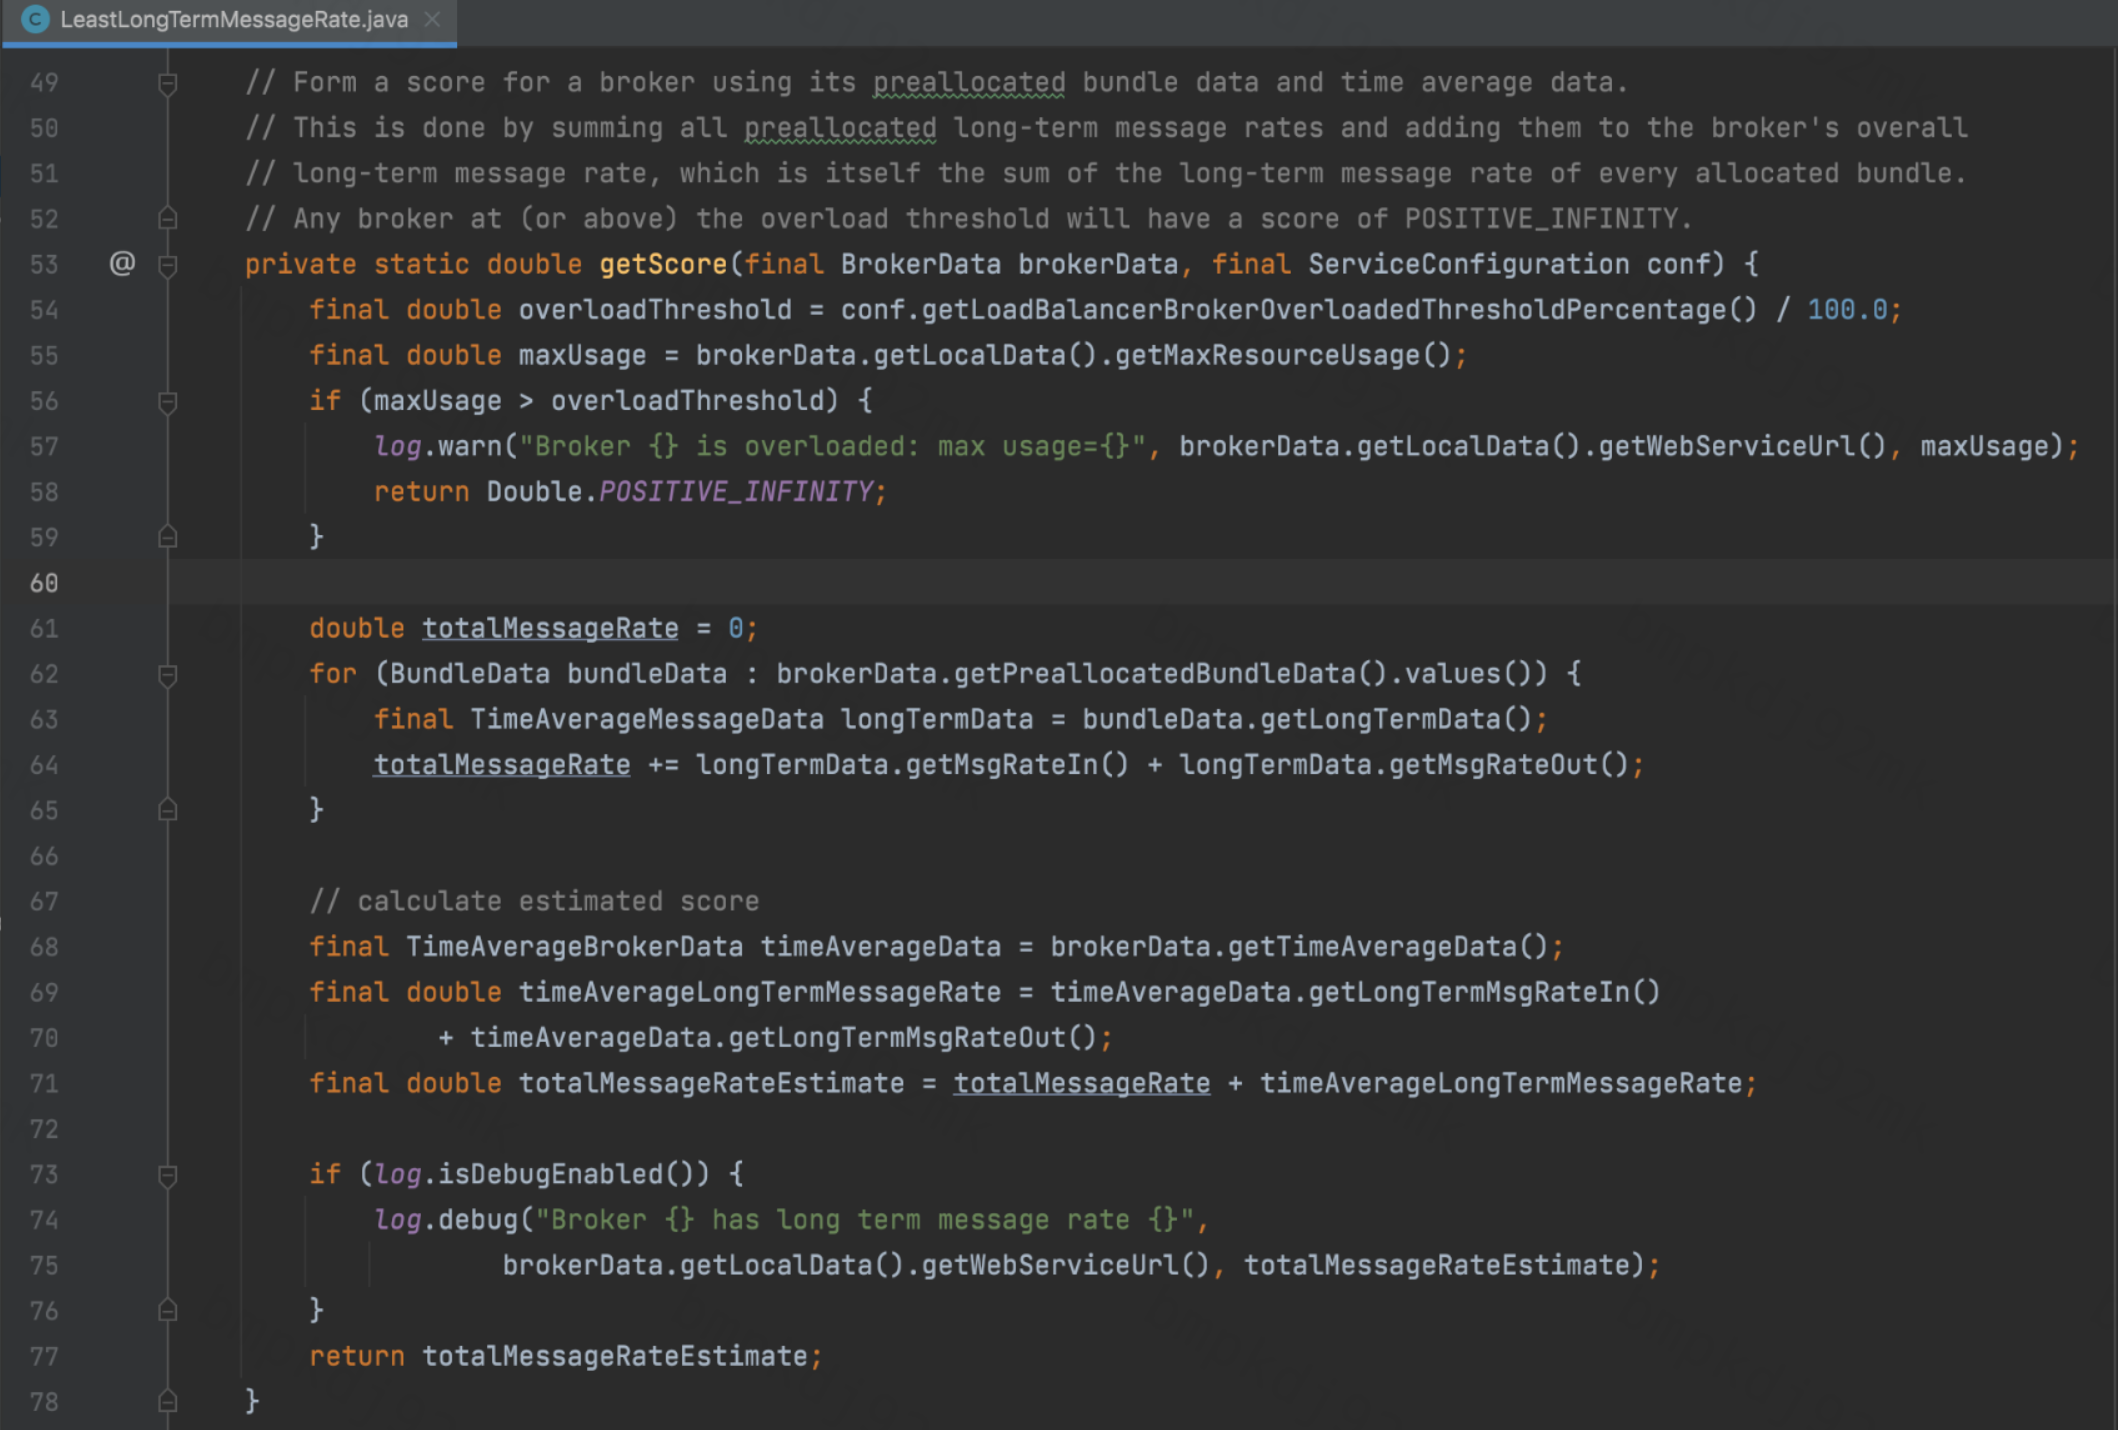Click totalMessageRateEstimate declaration on line 71
The height and width of the screenshot is (1430, 2118).
(711, 1083)
